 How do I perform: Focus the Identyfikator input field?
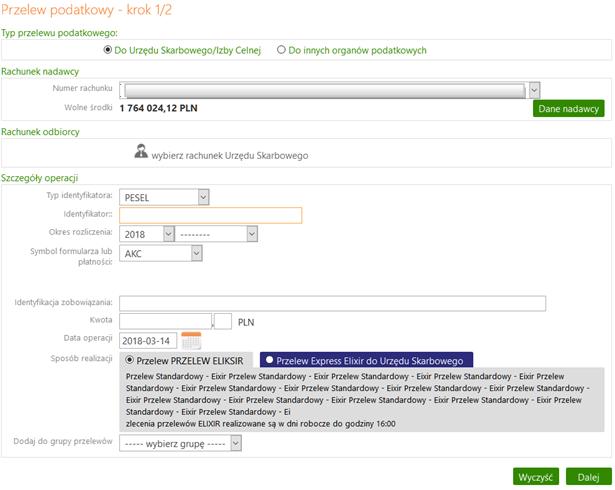(x=211, y=215)
